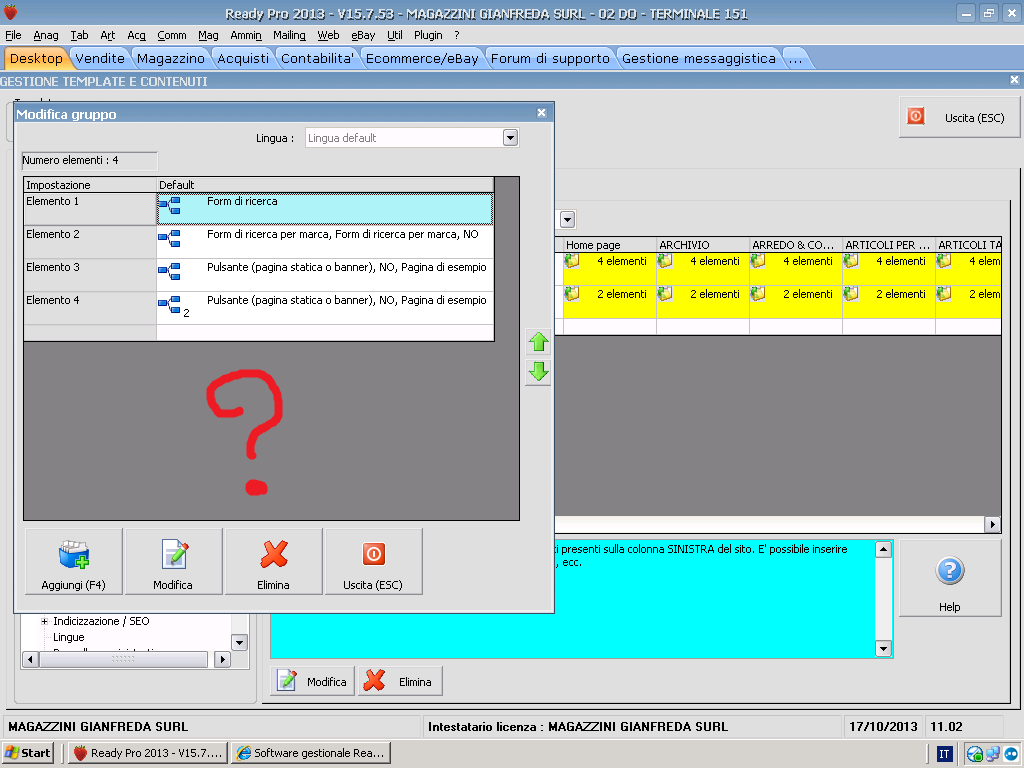This screenshot has height=768, width=1024.
Task: Click ARTICOLI PER folder icon in 2 elementi row
Action: click(x=851, y=294)
